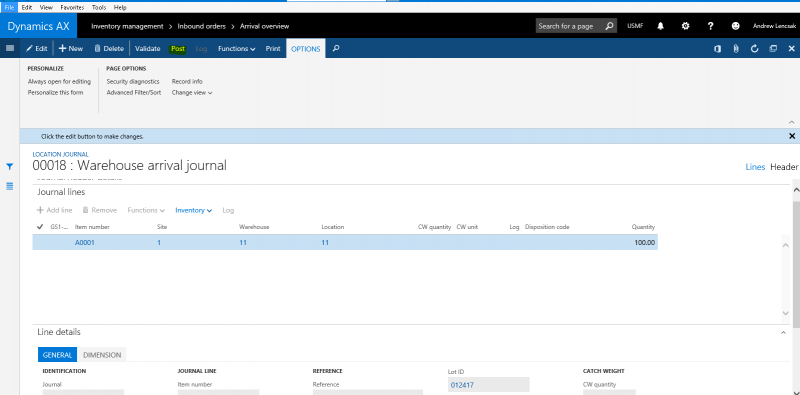Refresh the page with refresh icon
The image size is (800, 395).
point(755,48)
